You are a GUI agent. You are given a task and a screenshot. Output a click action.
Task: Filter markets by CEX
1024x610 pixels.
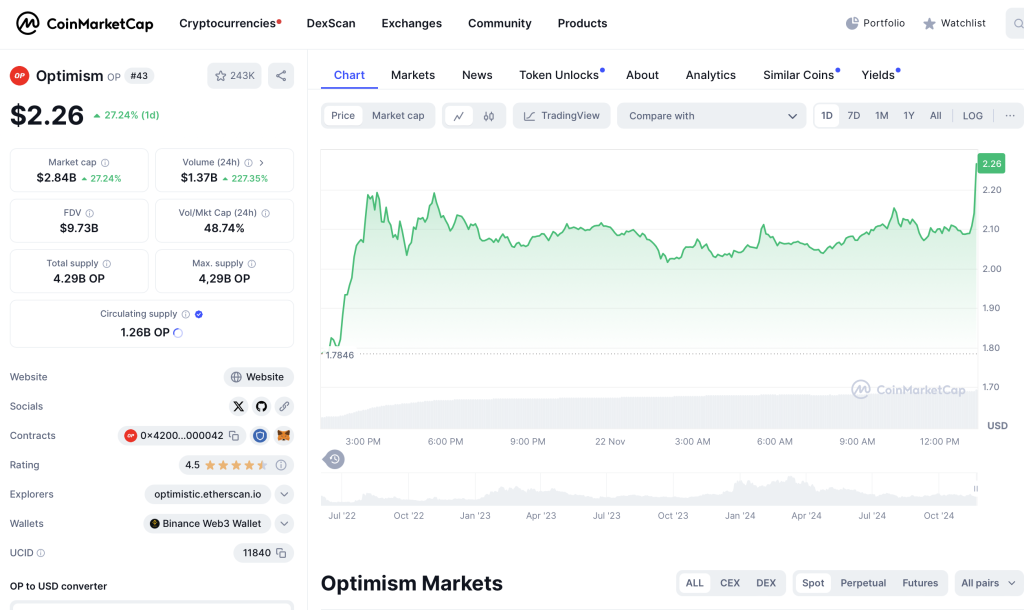[x=730, y=583]
